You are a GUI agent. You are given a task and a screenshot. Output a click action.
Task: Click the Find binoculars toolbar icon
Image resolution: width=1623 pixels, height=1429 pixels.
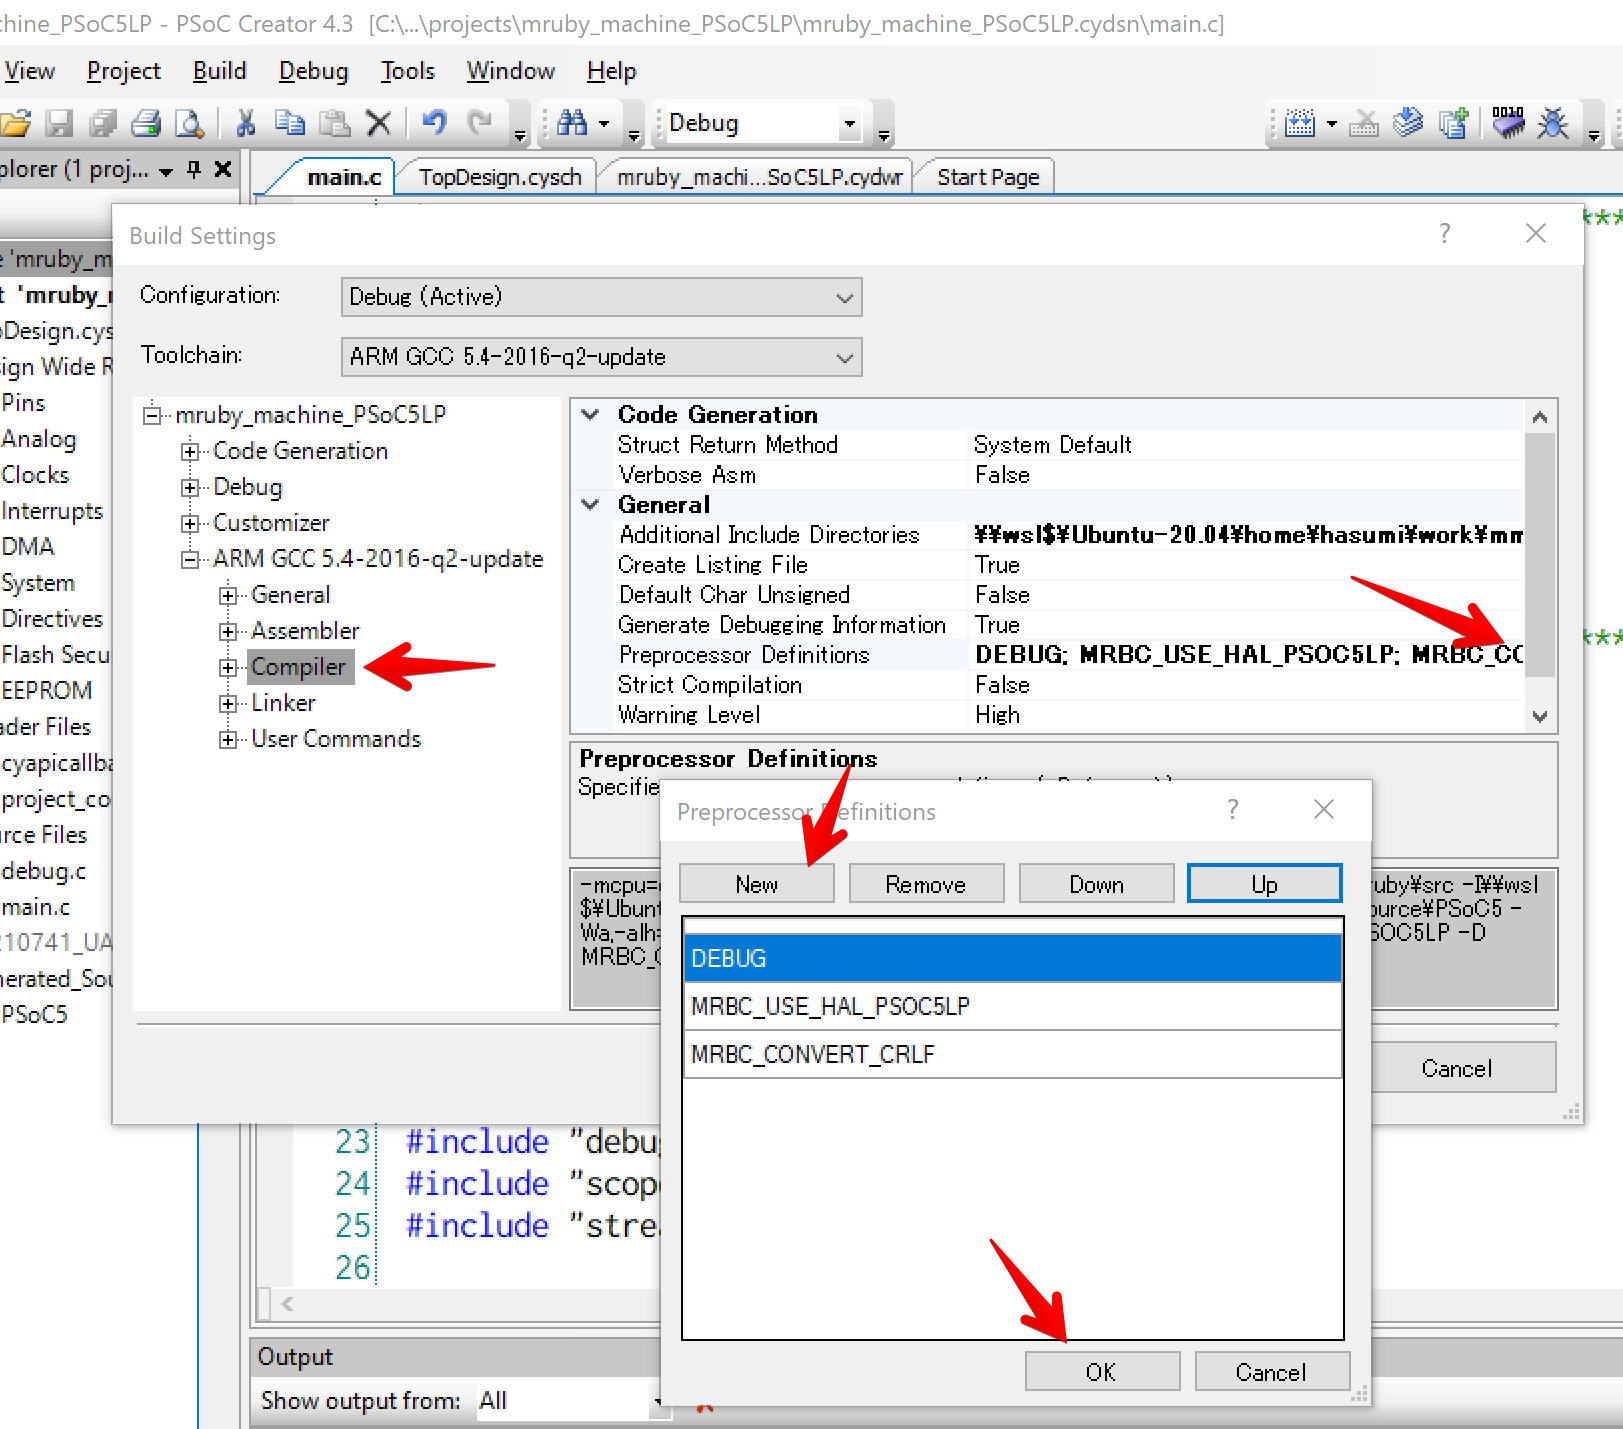pyautogui.click(x=572, y=123)
